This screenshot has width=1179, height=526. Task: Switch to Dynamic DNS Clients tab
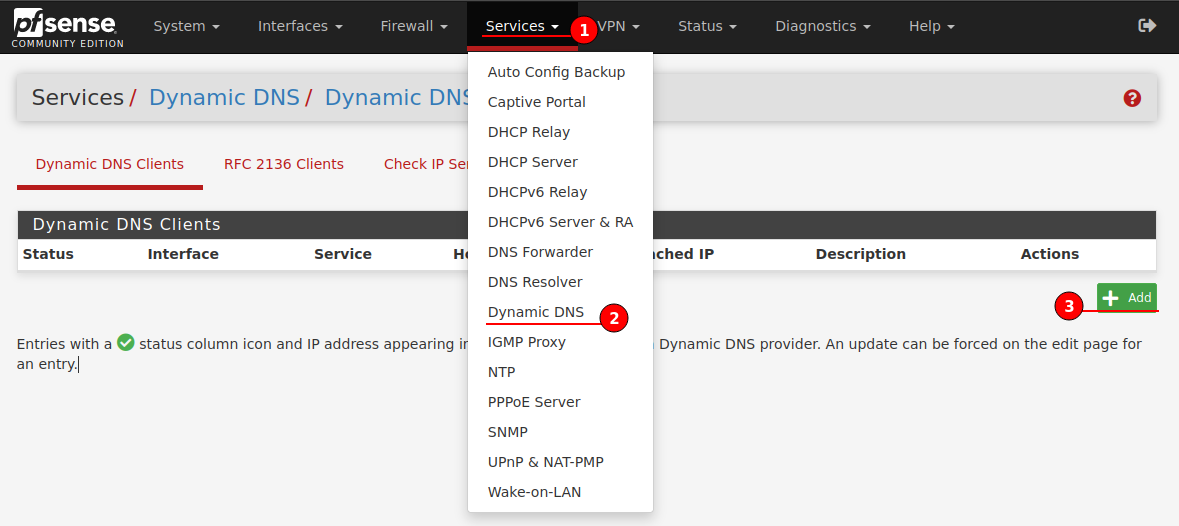pyautogui.click(x=110, y=165)
